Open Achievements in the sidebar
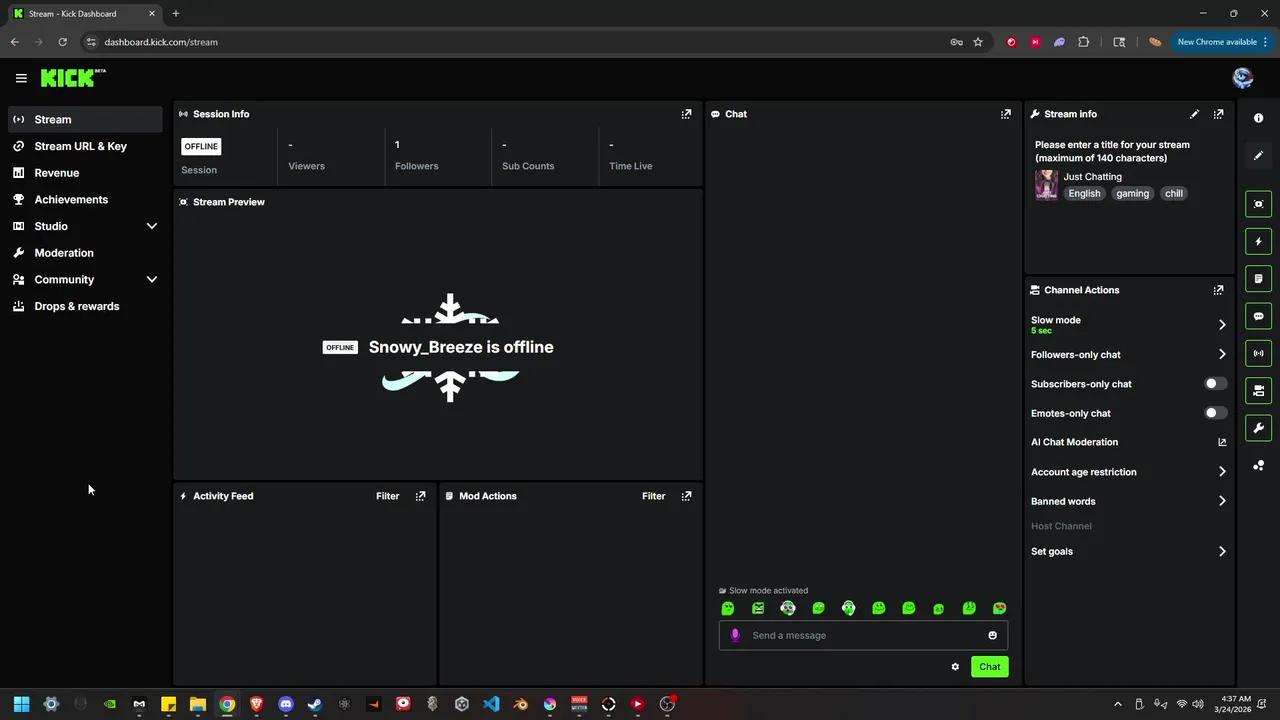The height and width of the screenshot is (720, 1280). (85, 199)
